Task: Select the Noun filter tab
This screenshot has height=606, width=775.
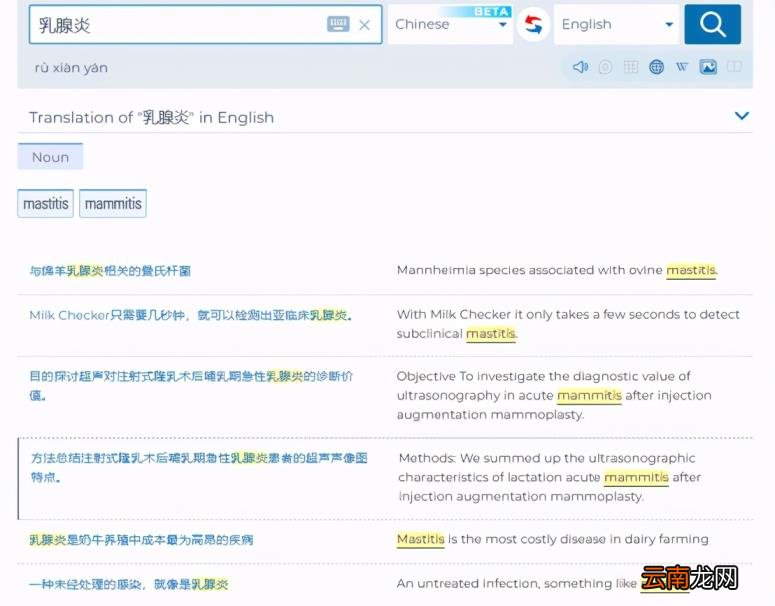Action: tap(50, 157)
